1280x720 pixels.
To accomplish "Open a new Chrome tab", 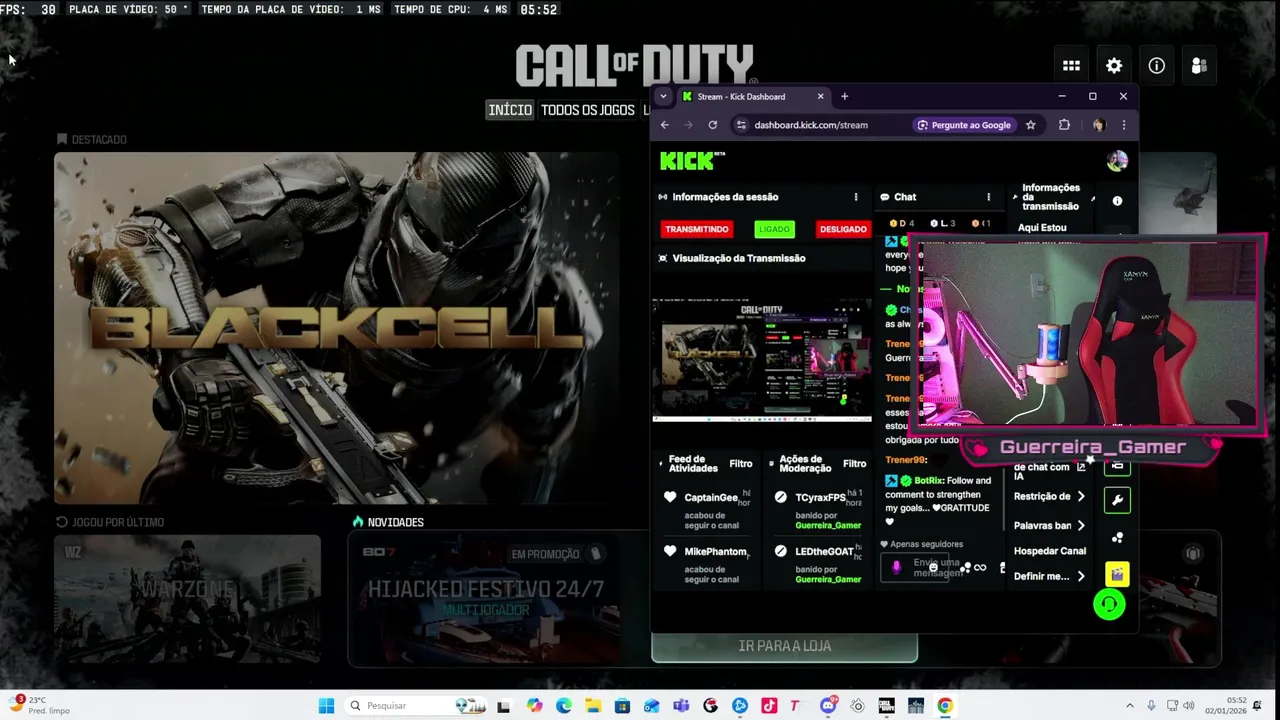I will [x=844, y=97].
